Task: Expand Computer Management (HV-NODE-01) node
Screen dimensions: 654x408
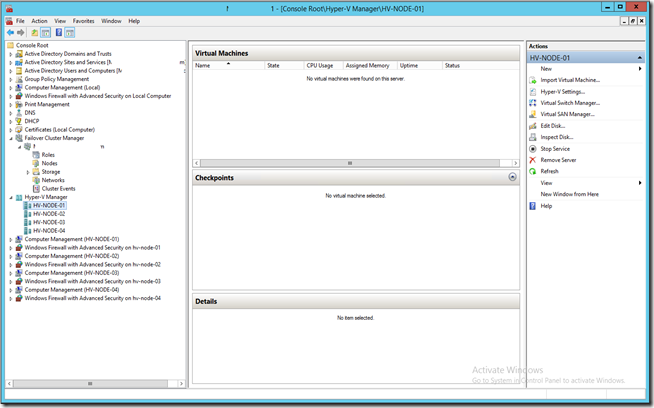Action: point(11,239)
